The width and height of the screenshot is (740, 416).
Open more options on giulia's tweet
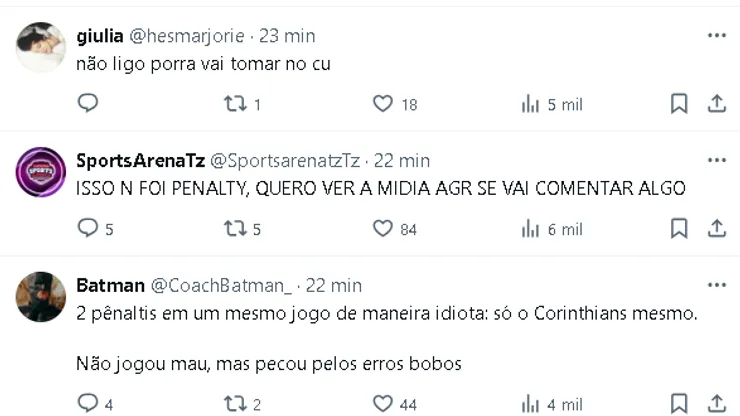tap(716, 36)
